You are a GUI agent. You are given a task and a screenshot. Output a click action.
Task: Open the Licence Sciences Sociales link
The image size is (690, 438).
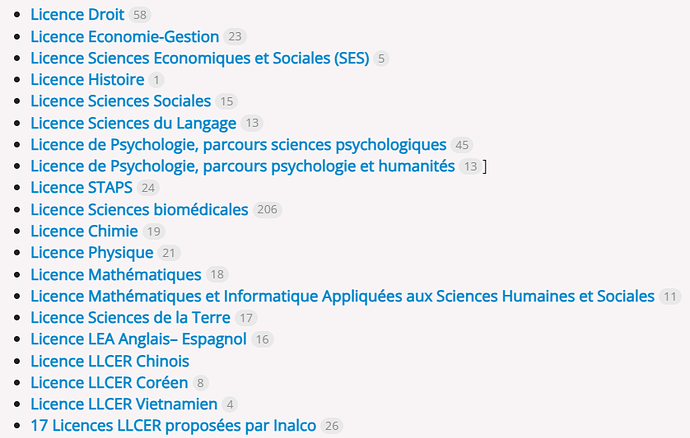click(121, 101)
